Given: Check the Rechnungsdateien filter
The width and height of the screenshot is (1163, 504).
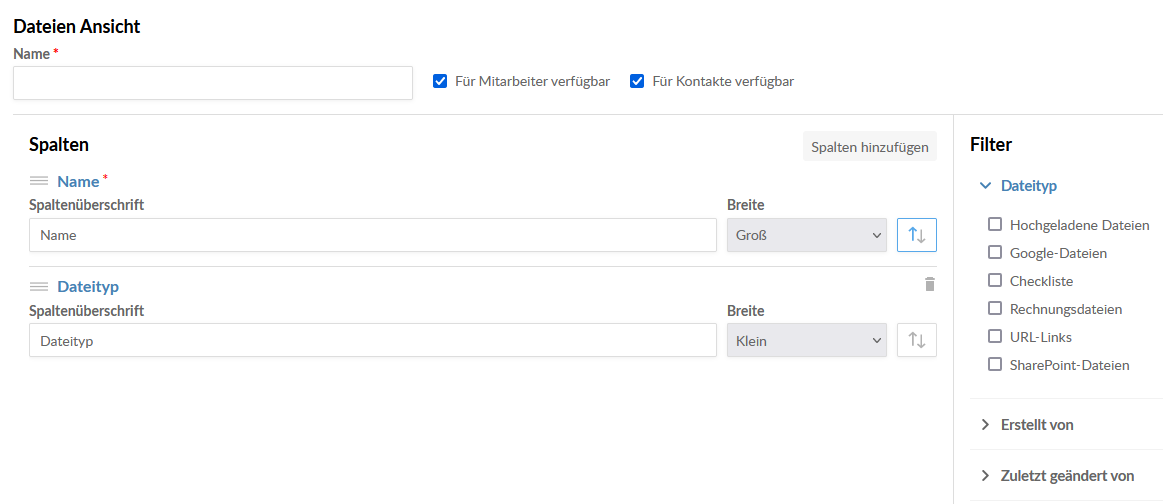Looking at the screenshot, I should [995, 308].
